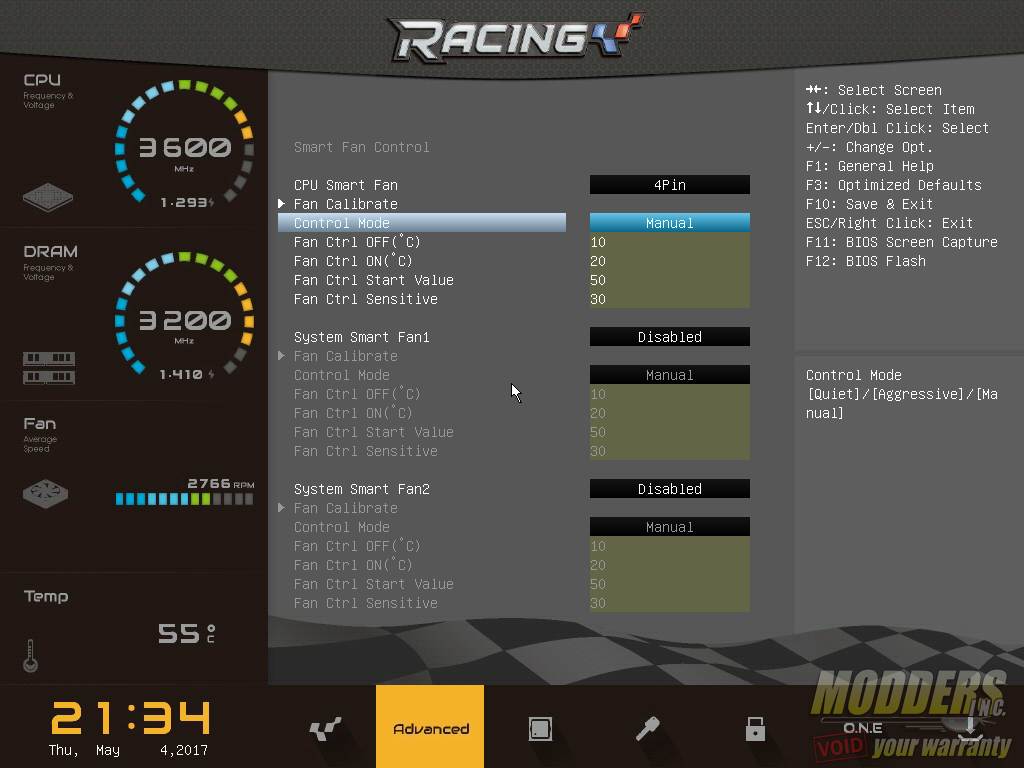This screenshot has height=768, width=1024.
Task: Select CPU Fan Ctrl Sensitive label
Action: 366,299
